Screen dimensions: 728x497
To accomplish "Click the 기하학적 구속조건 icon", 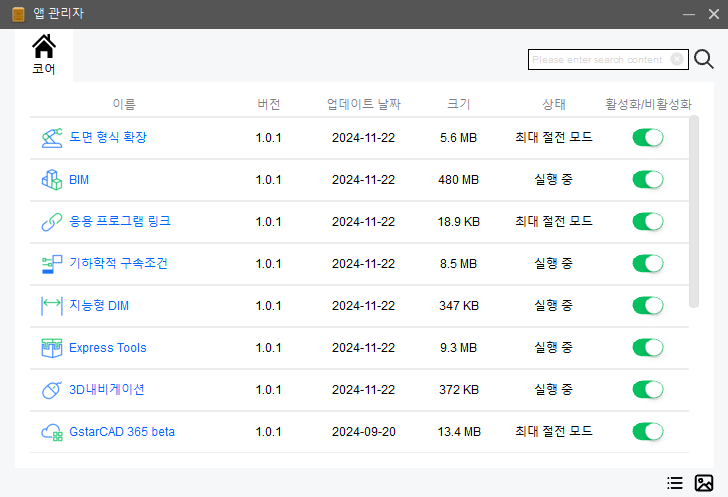I will tap(52, 264).
